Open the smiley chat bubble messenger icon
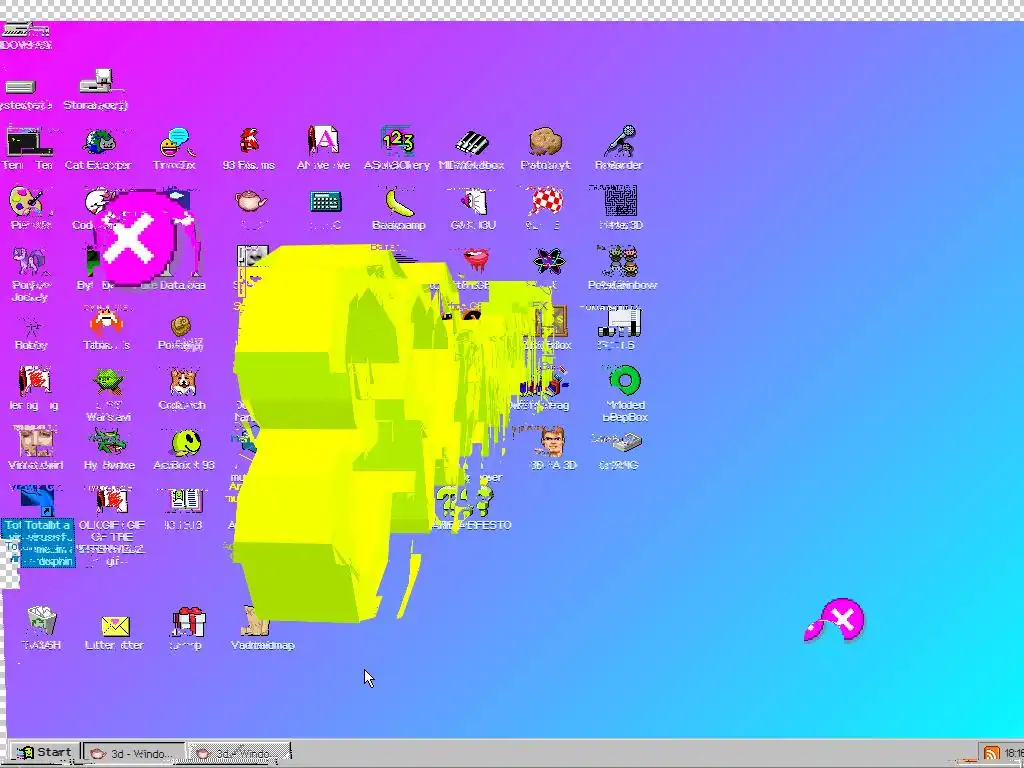 [x=176, y=142]
